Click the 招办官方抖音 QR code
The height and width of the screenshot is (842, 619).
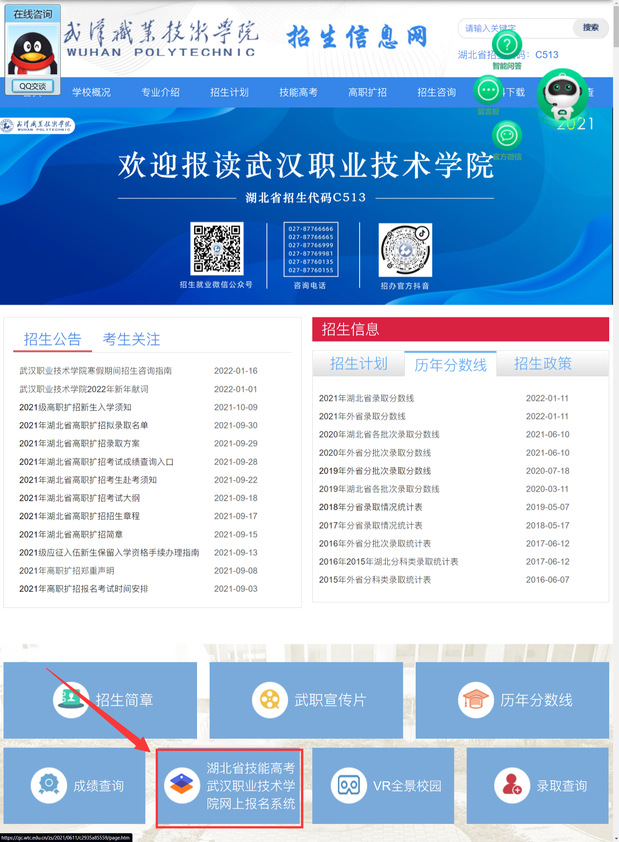point(405,250)
